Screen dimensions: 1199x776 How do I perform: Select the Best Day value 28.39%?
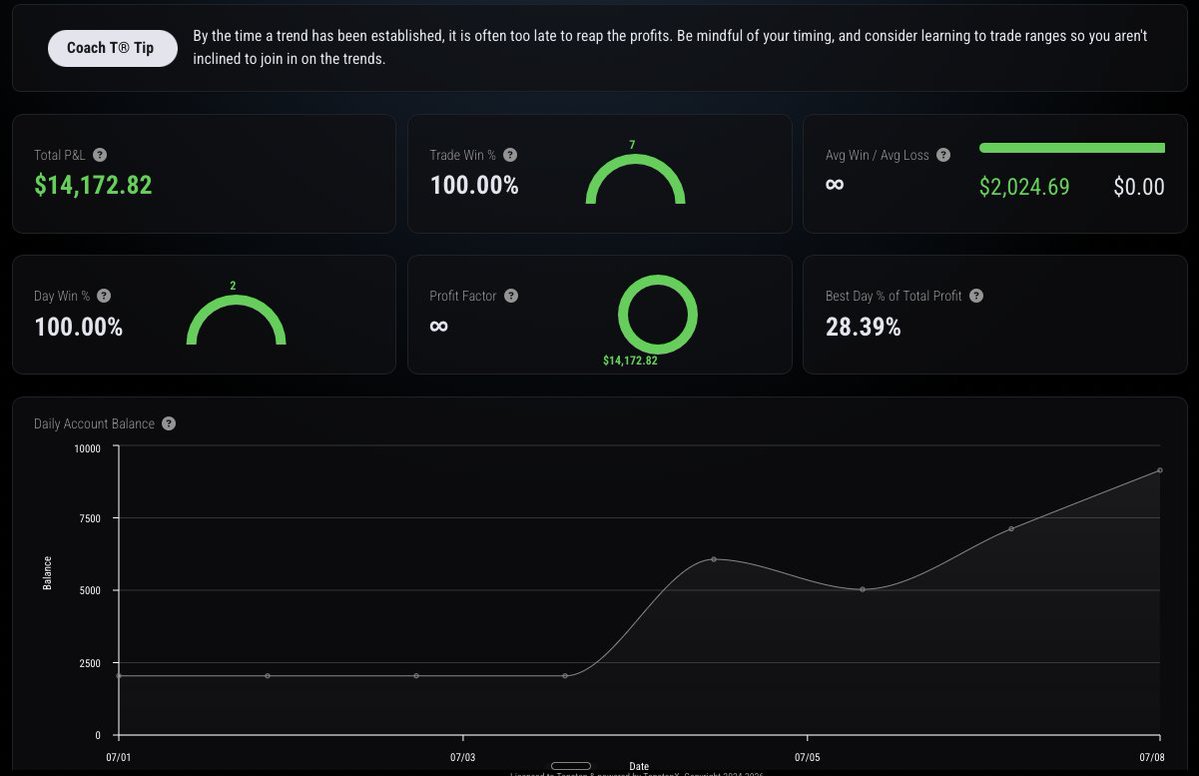tap(863, 327)
